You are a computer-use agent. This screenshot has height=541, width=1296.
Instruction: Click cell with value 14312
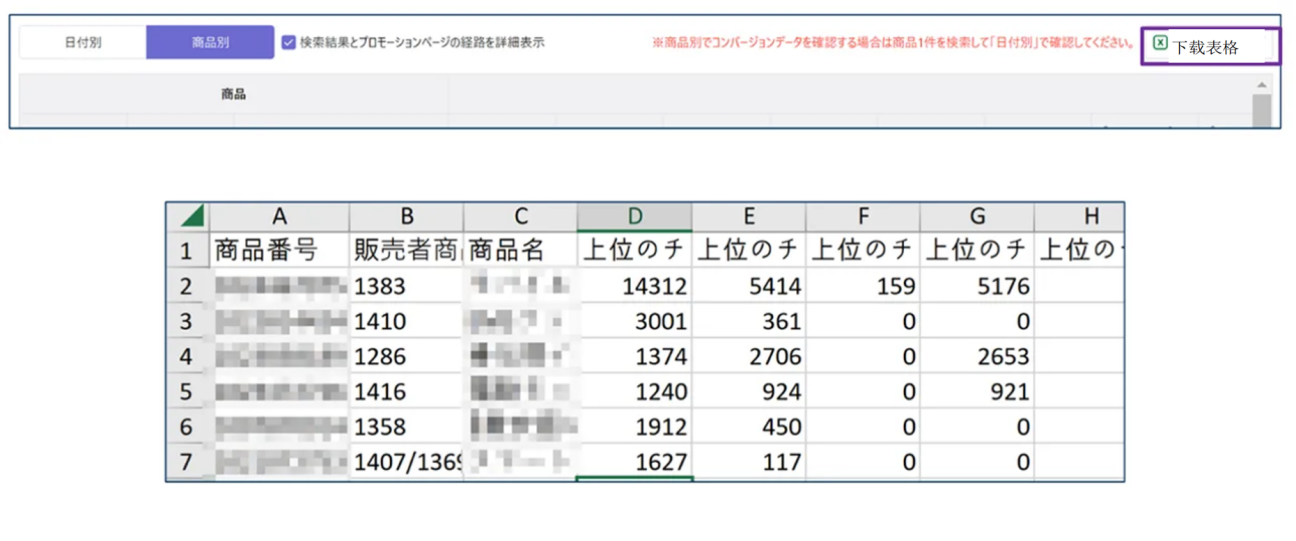(634, 286)
